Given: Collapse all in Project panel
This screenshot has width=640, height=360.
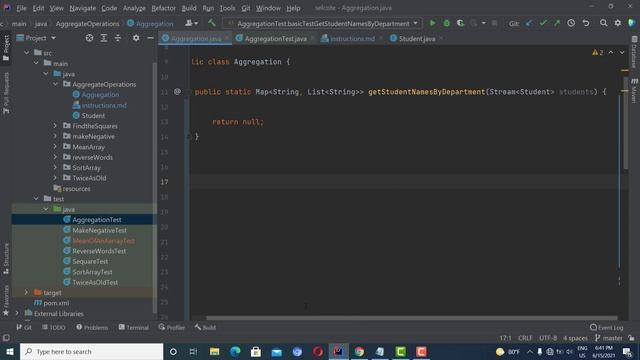Looking at the screenshot, I should [118, 38].
